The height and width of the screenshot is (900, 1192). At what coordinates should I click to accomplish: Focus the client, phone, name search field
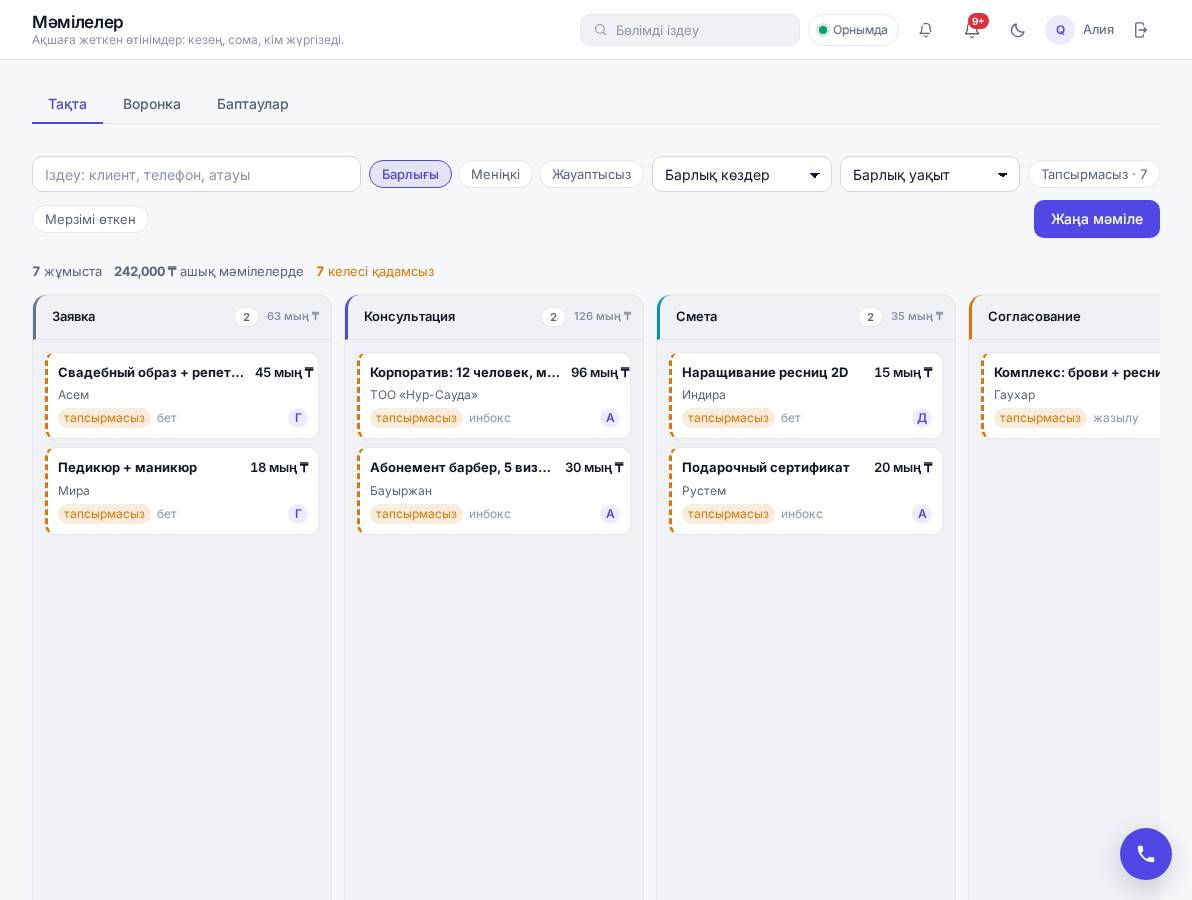[x=196, y=174]
